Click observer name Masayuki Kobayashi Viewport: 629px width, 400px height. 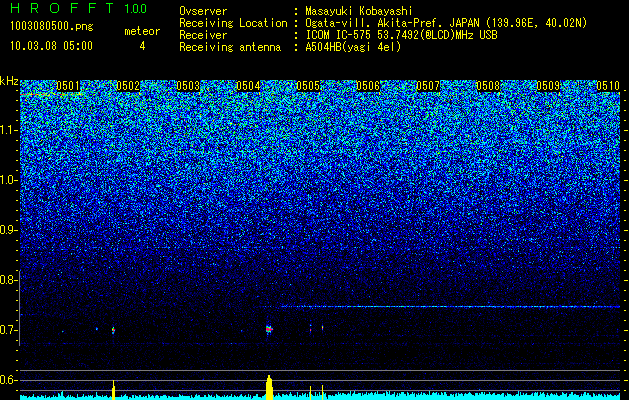(x=359, y=11)
